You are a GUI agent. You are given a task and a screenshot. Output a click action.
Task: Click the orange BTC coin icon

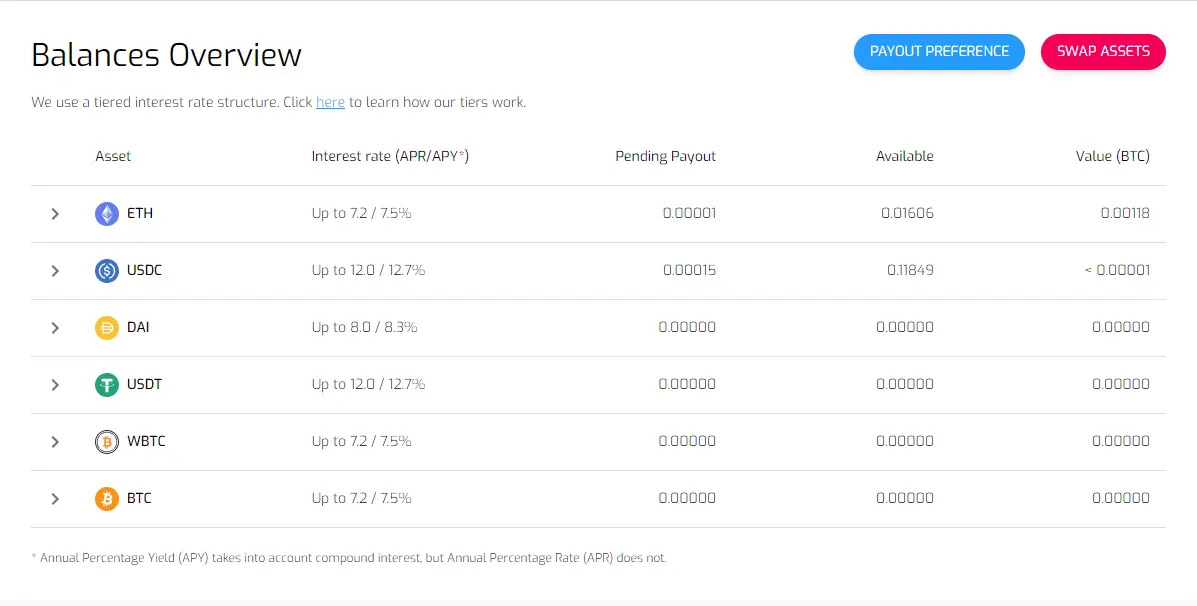pos(107,499)
